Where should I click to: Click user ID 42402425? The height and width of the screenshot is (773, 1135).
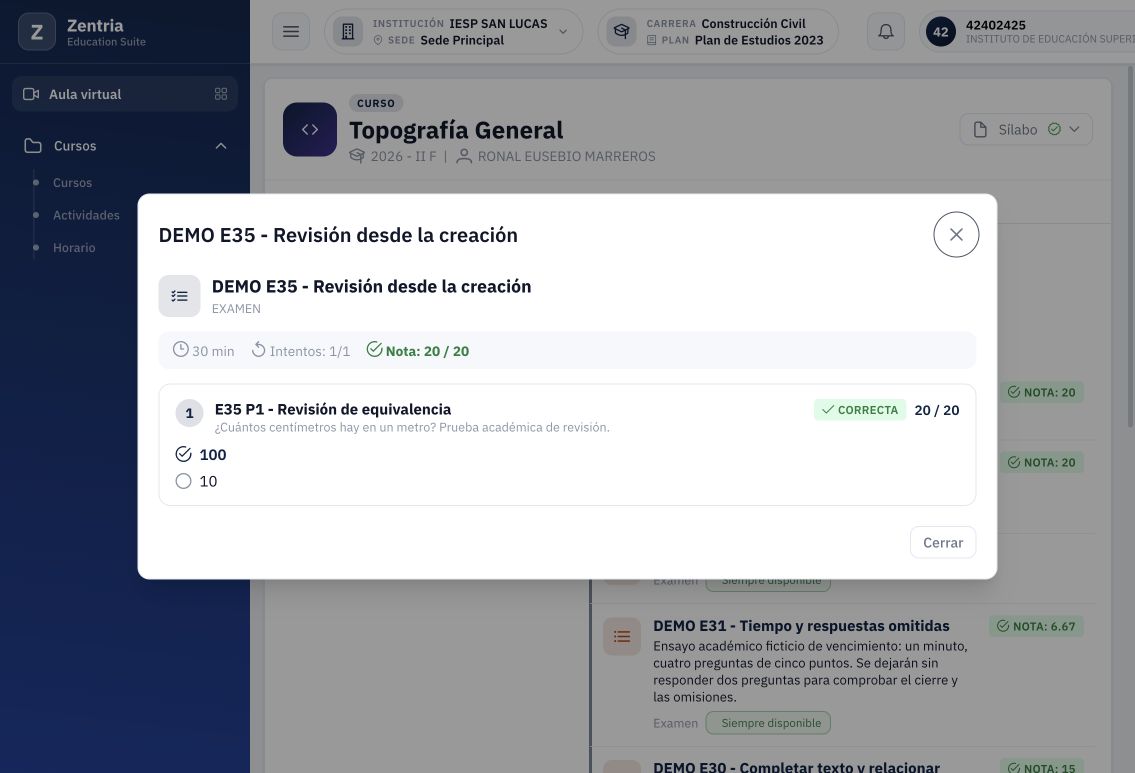coord(995,25)
